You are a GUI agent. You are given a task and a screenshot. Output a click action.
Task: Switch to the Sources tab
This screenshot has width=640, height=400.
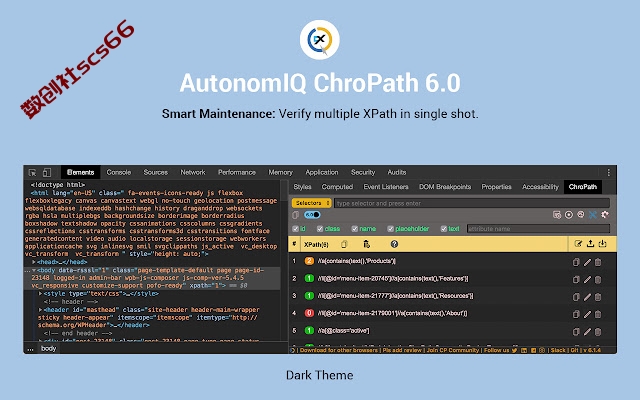(156, 172)
